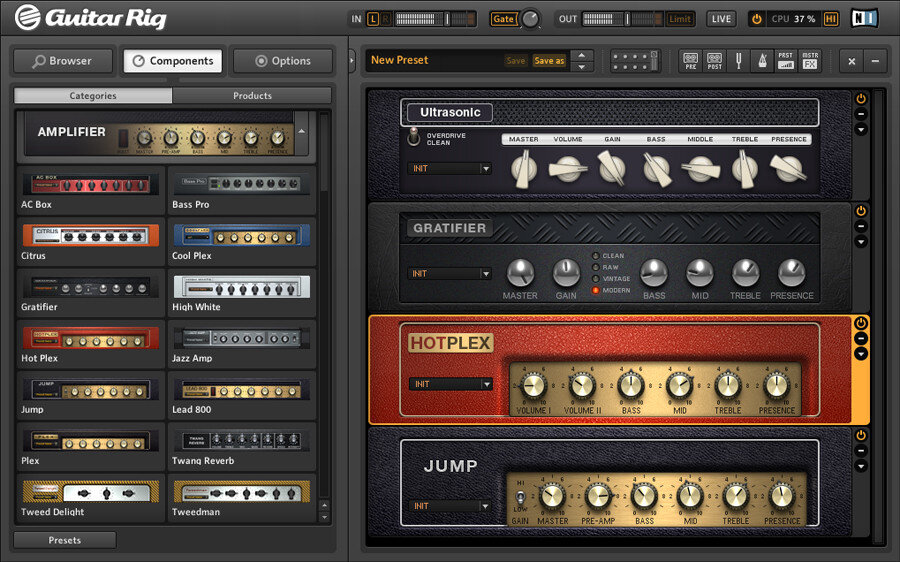Click the Jump Bass knob
Image resolution: width=900 pixels, height=562 pixels.
pos(644,496)
